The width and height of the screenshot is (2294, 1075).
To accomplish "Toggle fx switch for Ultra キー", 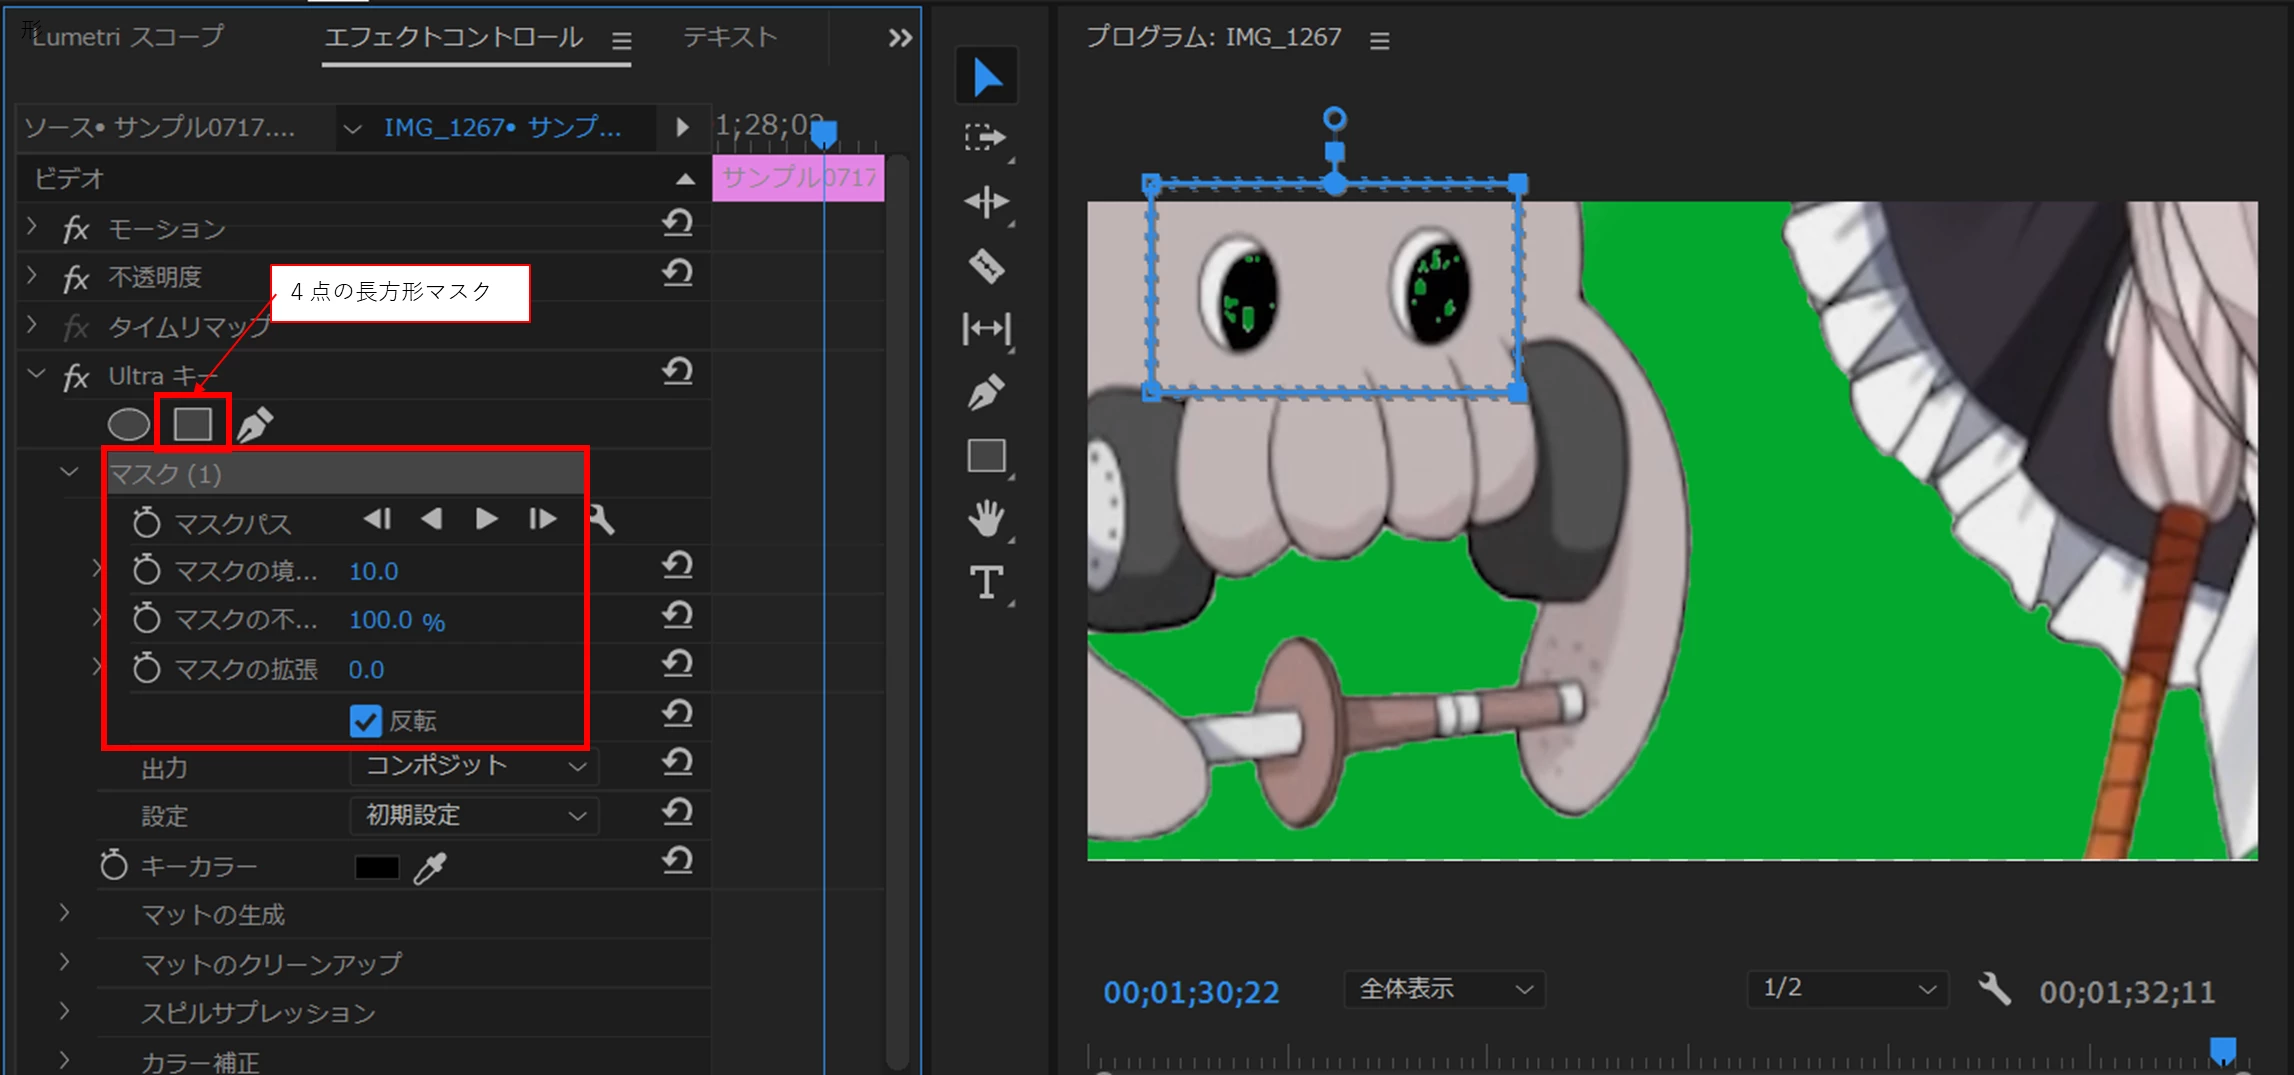I will 76,377.
